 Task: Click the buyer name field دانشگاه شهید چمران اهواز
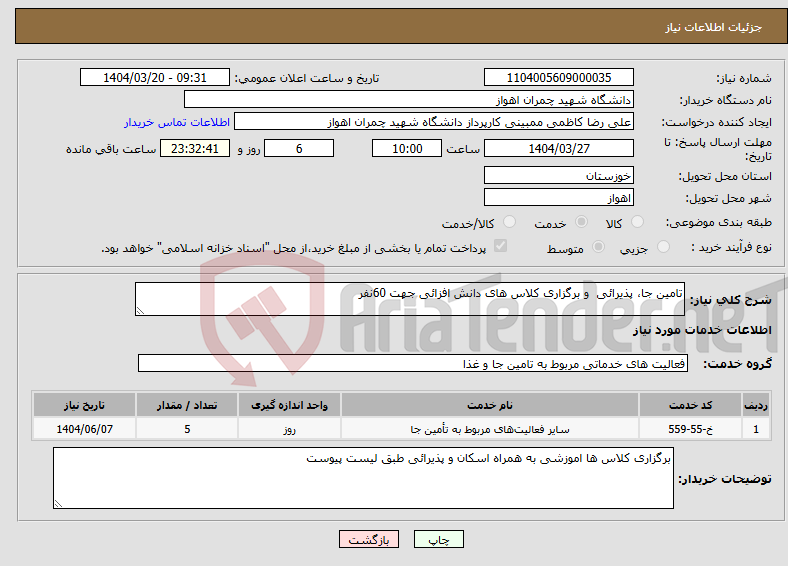pyautogui.click(x=409, y=100)
